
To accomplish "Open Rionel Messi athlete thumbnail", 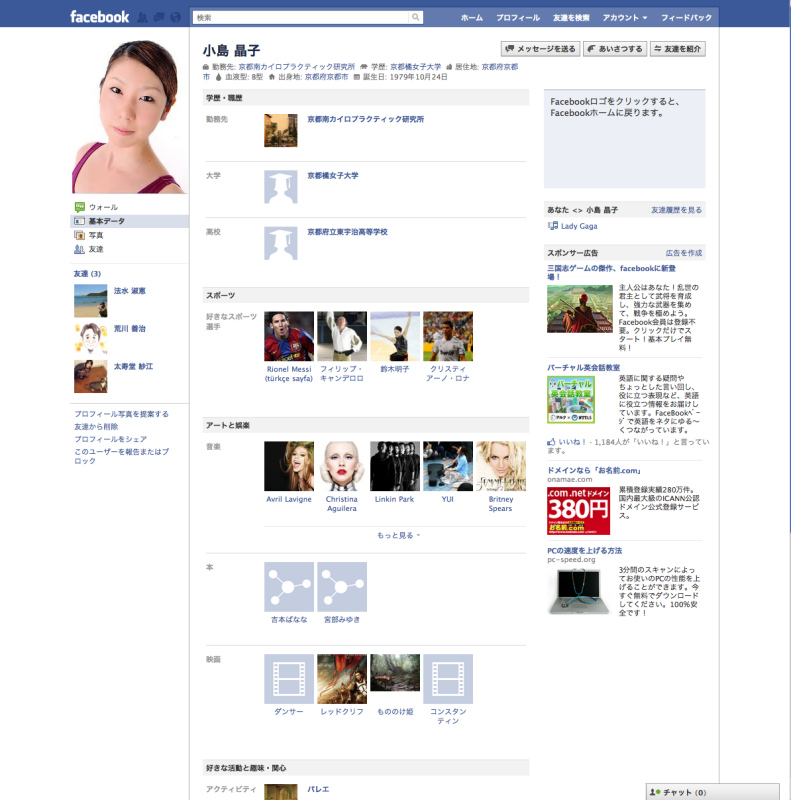I will point(289,336).
